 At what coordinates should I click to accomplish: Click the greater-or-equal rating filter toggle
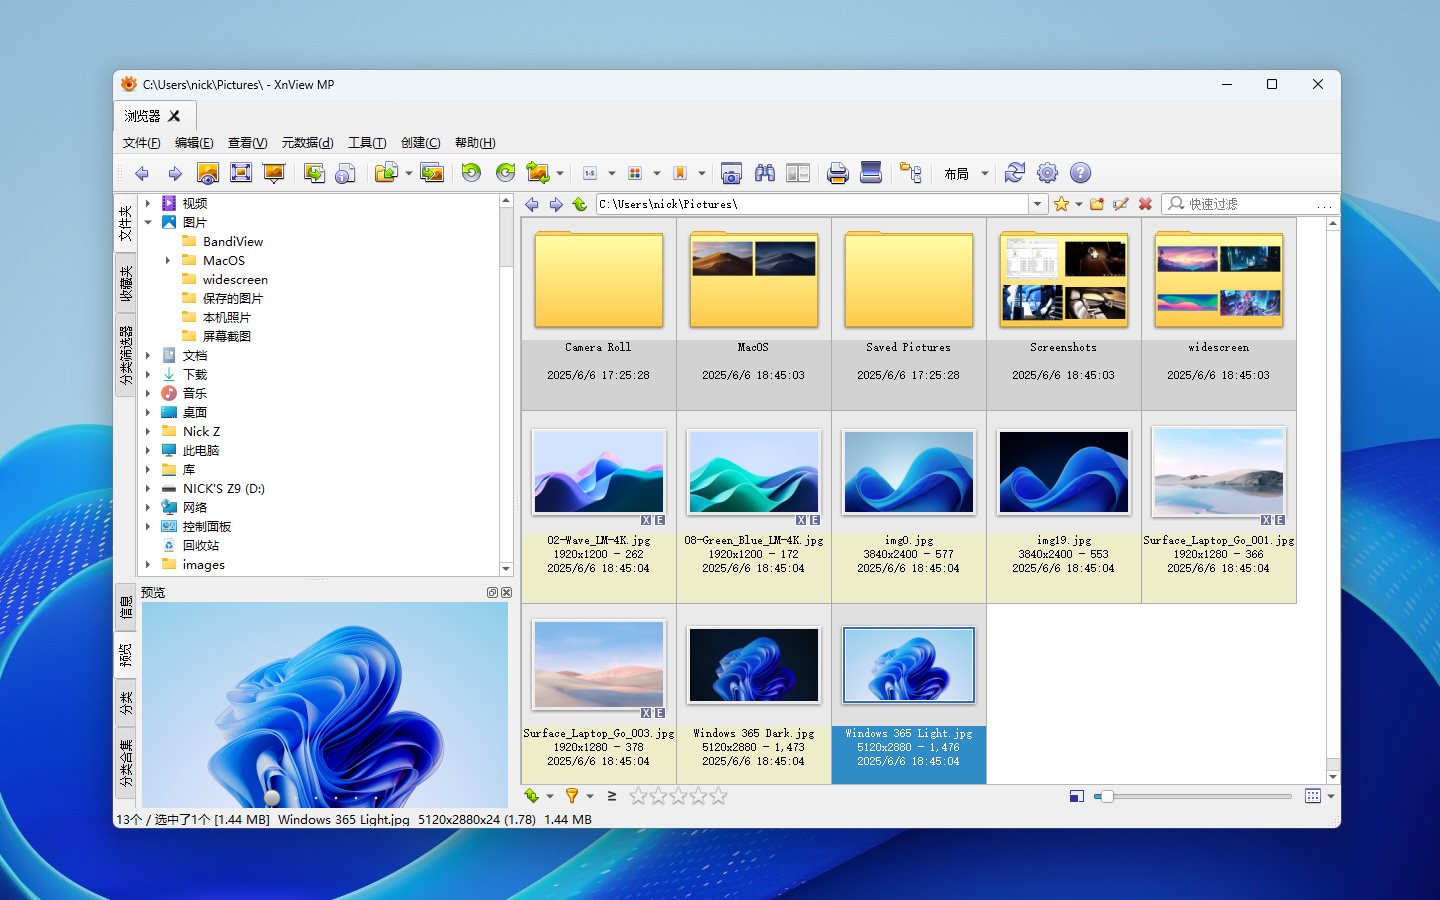tap(612, 796)
